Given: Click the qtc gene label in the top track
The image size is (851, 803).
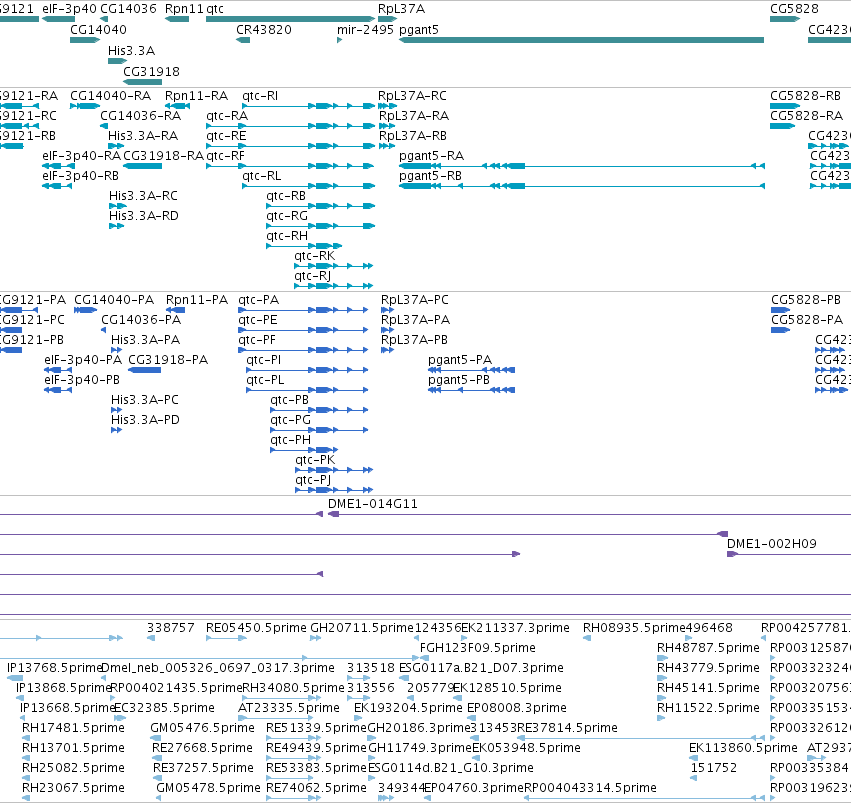Looking at the screenshot, I should click(215, 9).
